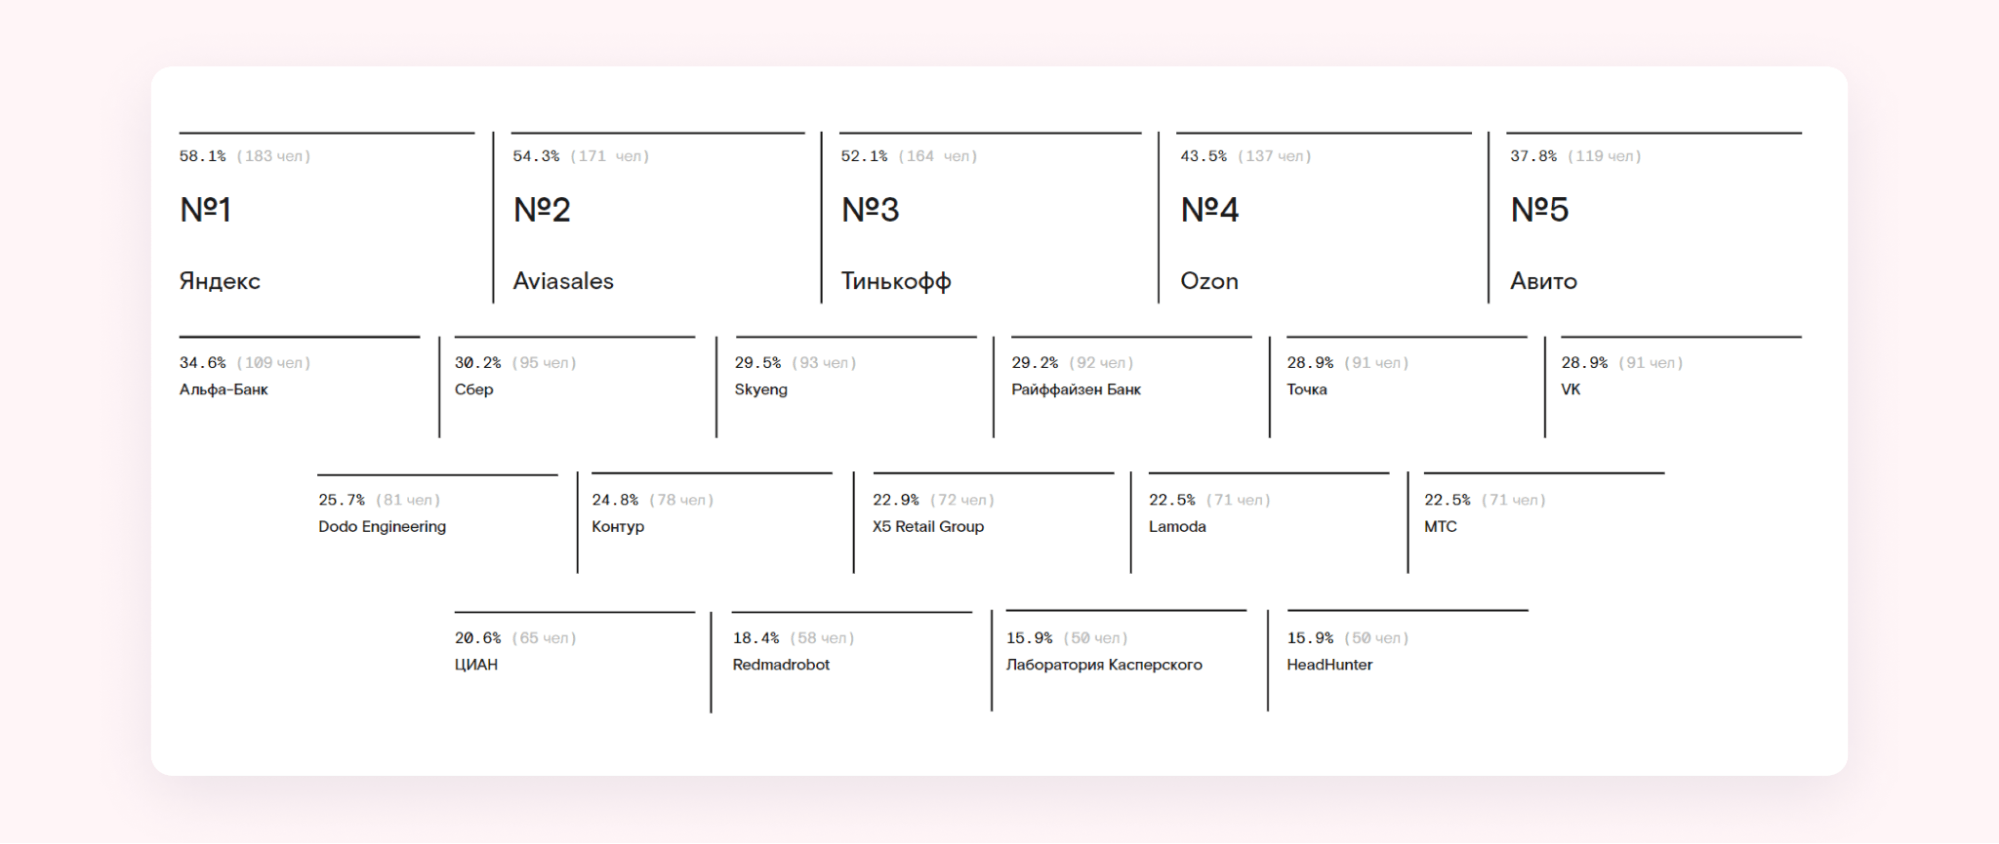Click the VK label
The height and width of the screenshot is (844, 1999).
point(1571,390)
